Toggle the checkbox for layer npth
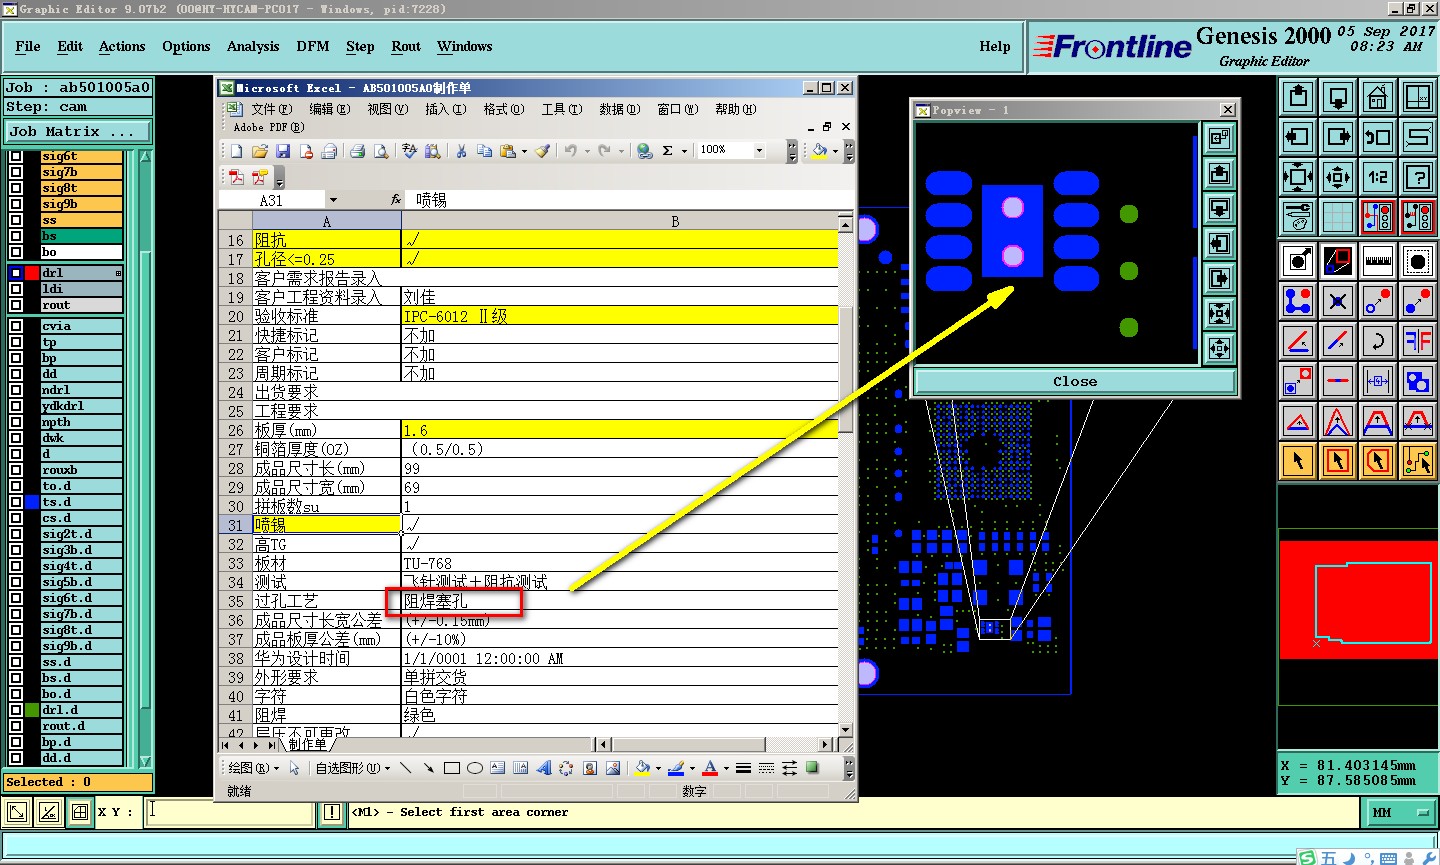Image resolution: width=1440 pixels, height=865 pixels. point(16,422)
